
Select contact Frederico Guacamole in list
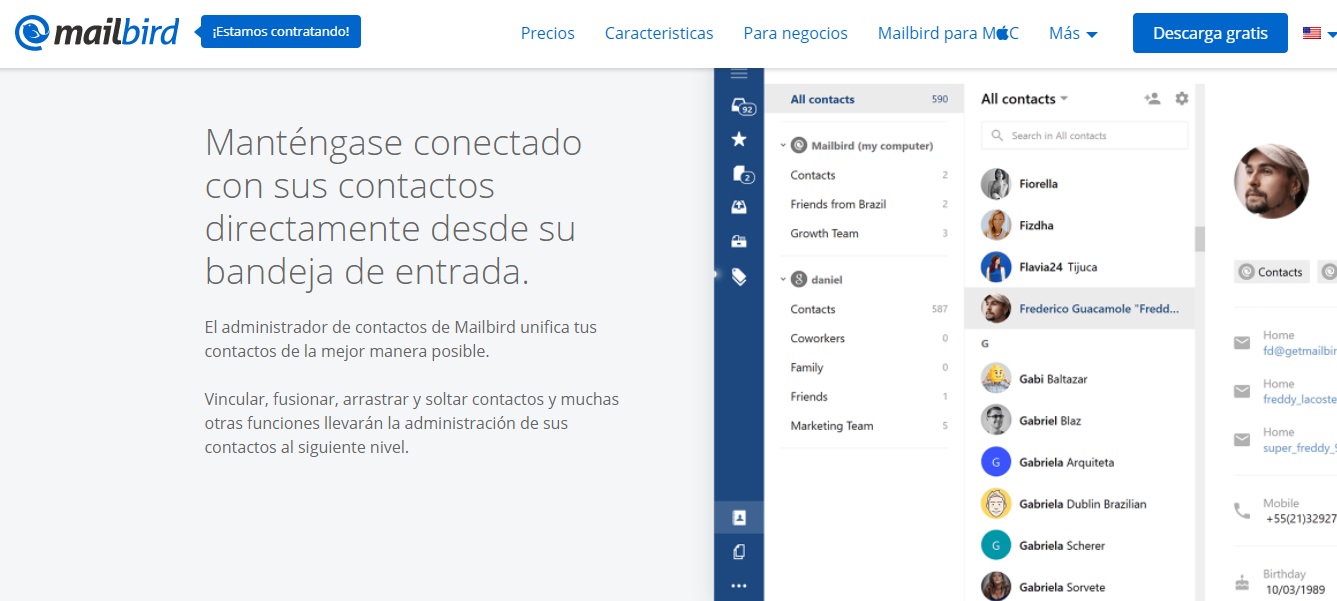(x=1080, y=308)
